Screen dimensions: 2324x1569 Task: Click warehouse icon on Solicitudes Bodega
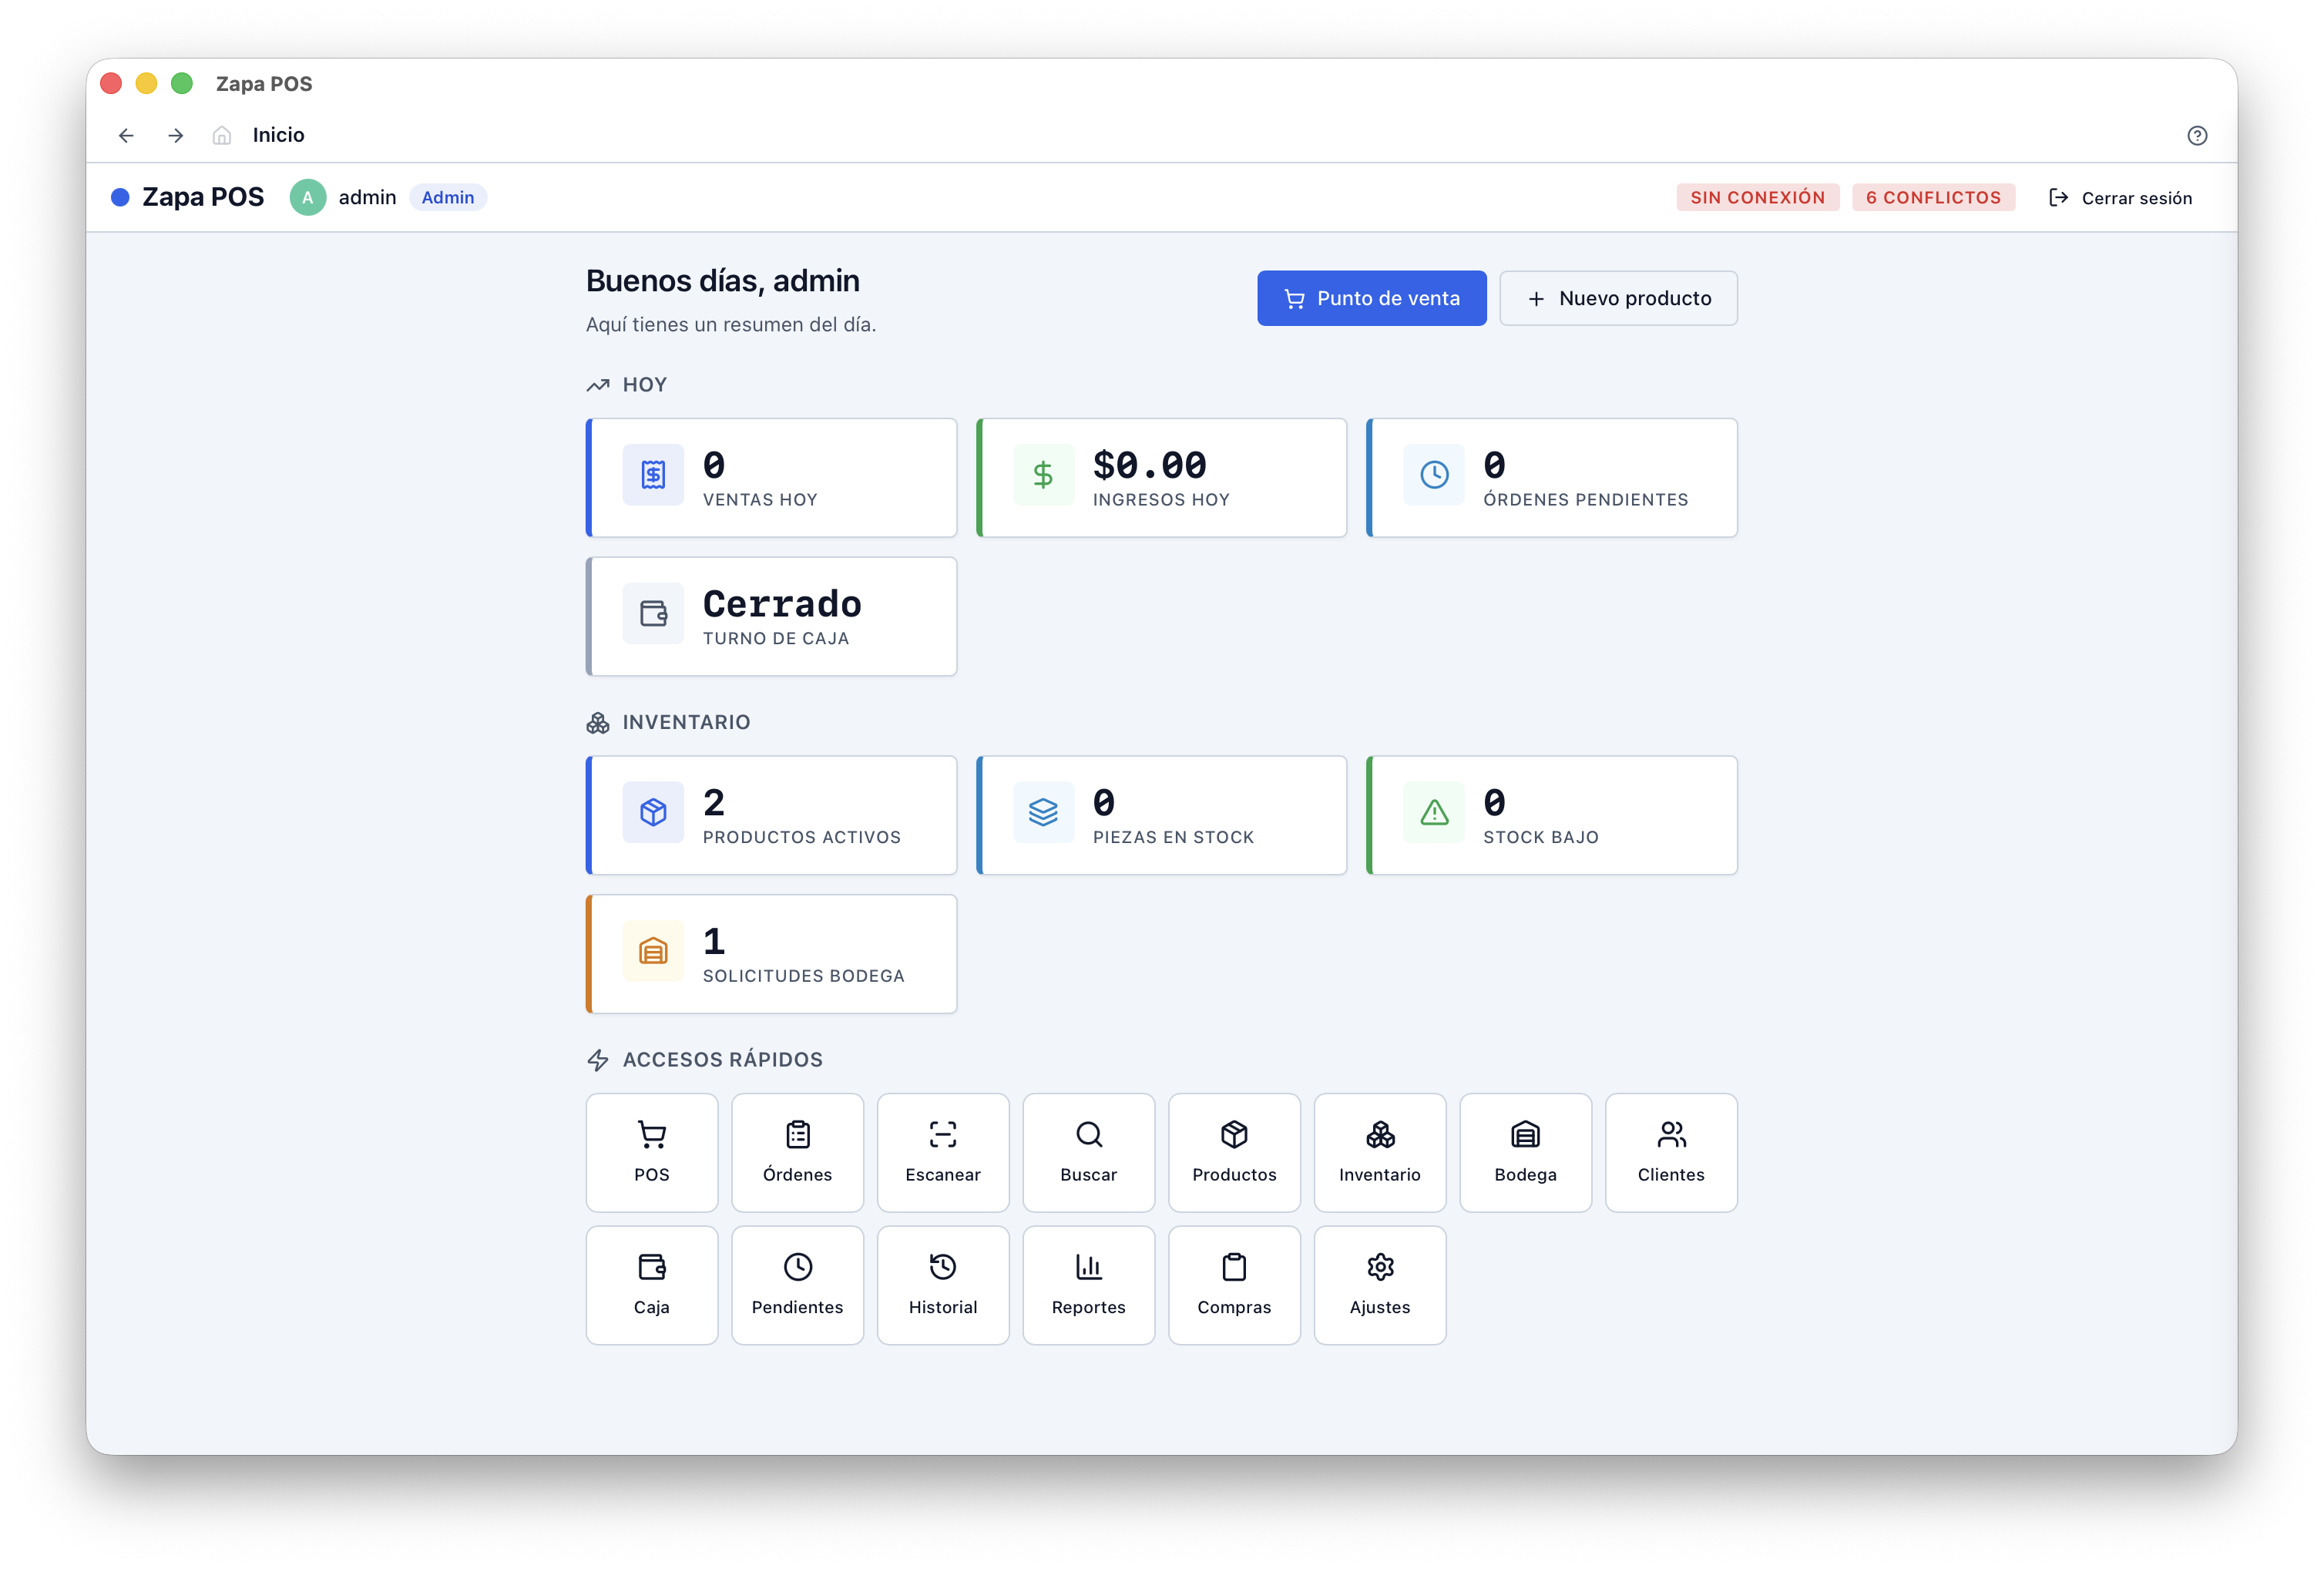tap(653, 951)
